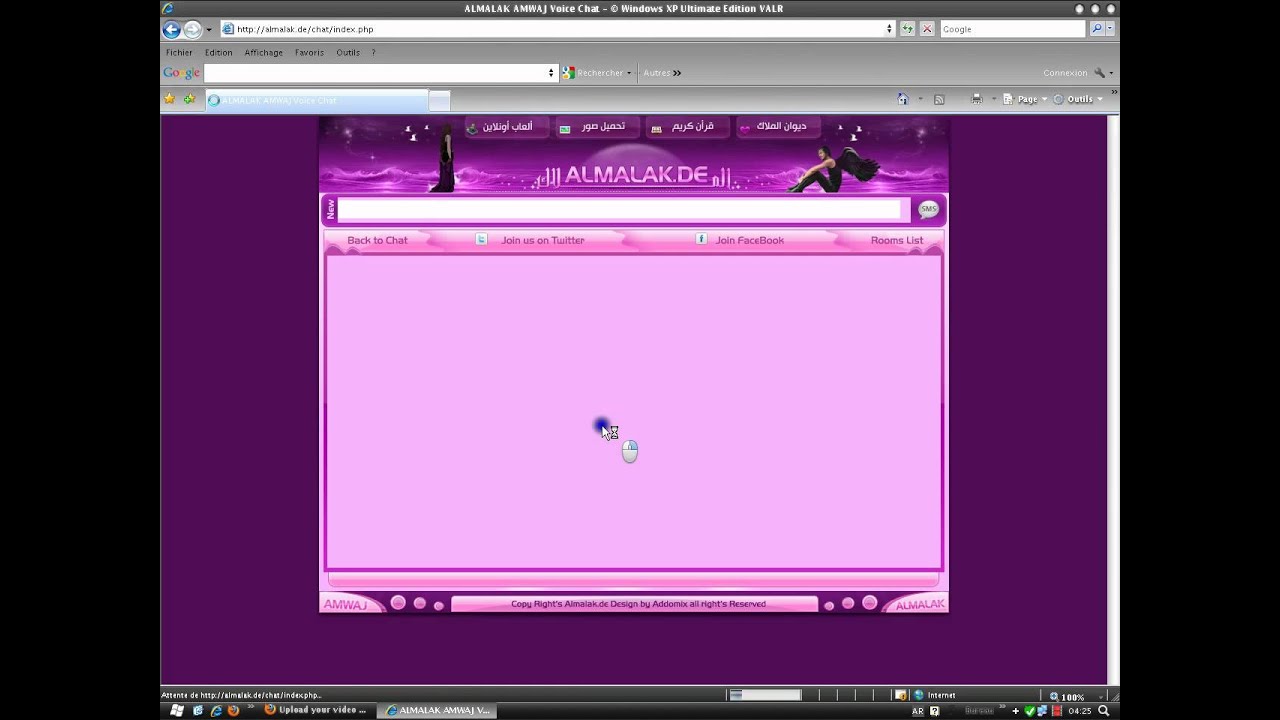
Task: Click the AR language indicator
Action: tap(917, 711)
